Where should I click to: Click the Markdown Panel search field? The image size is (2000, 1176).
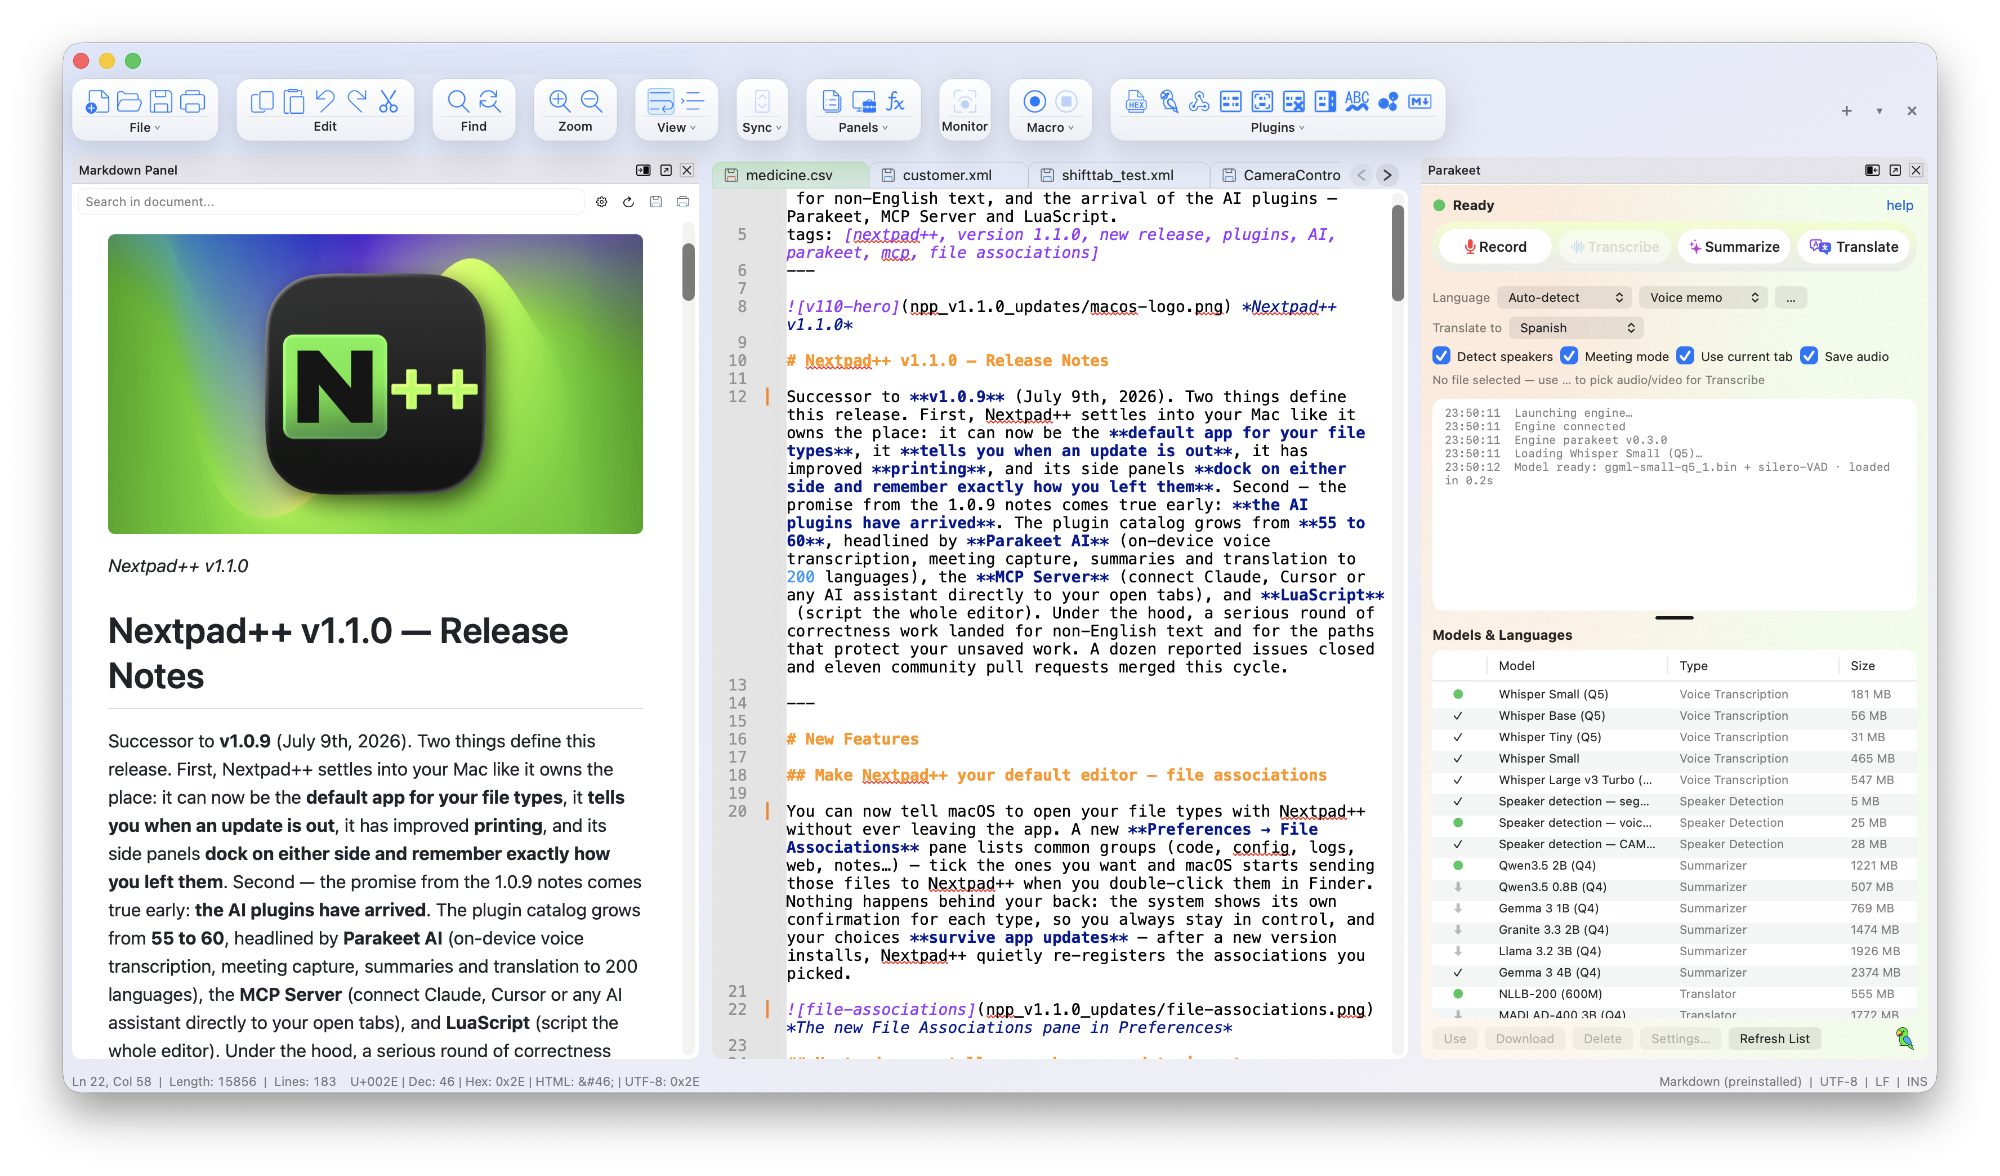[x=331, y=202]
